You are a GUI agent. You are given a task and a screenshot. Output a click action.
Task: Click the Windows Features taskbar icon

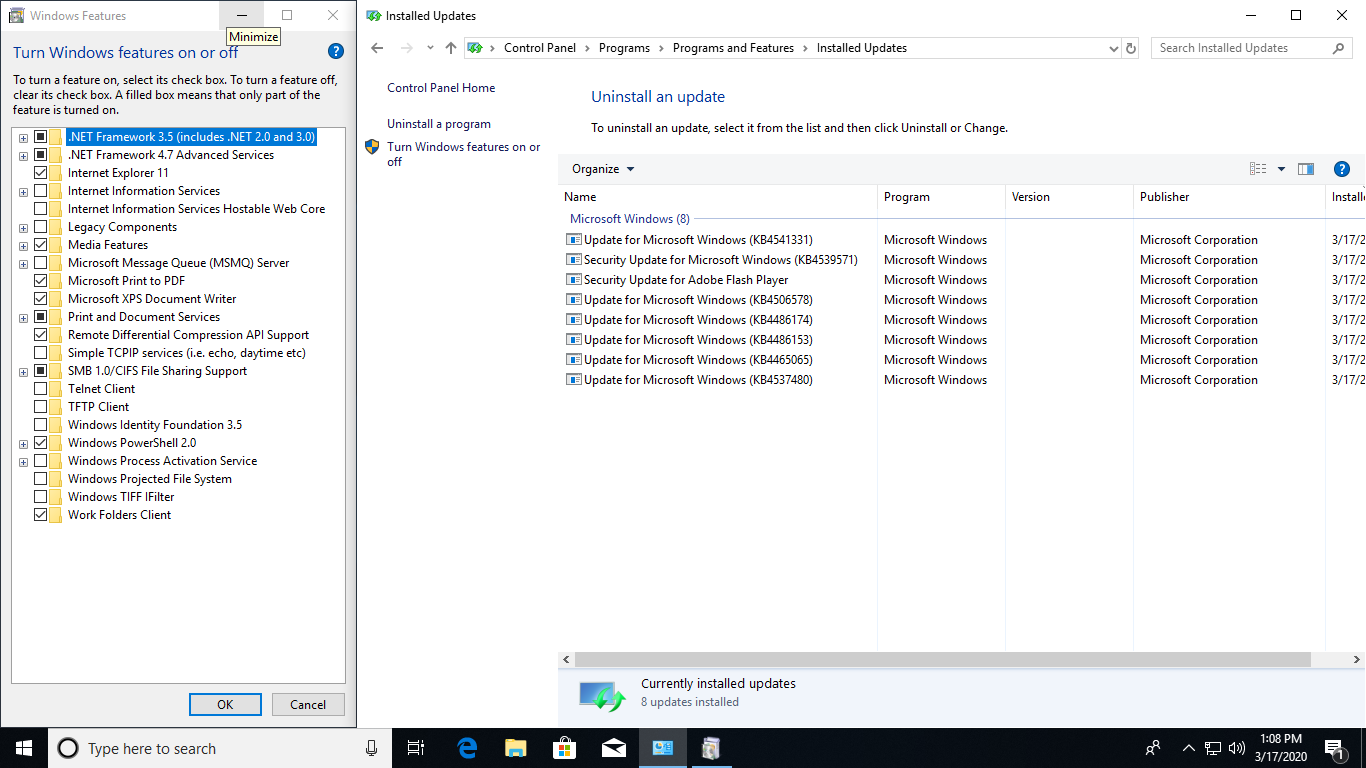pyautogui.click(x=711, y=748)
